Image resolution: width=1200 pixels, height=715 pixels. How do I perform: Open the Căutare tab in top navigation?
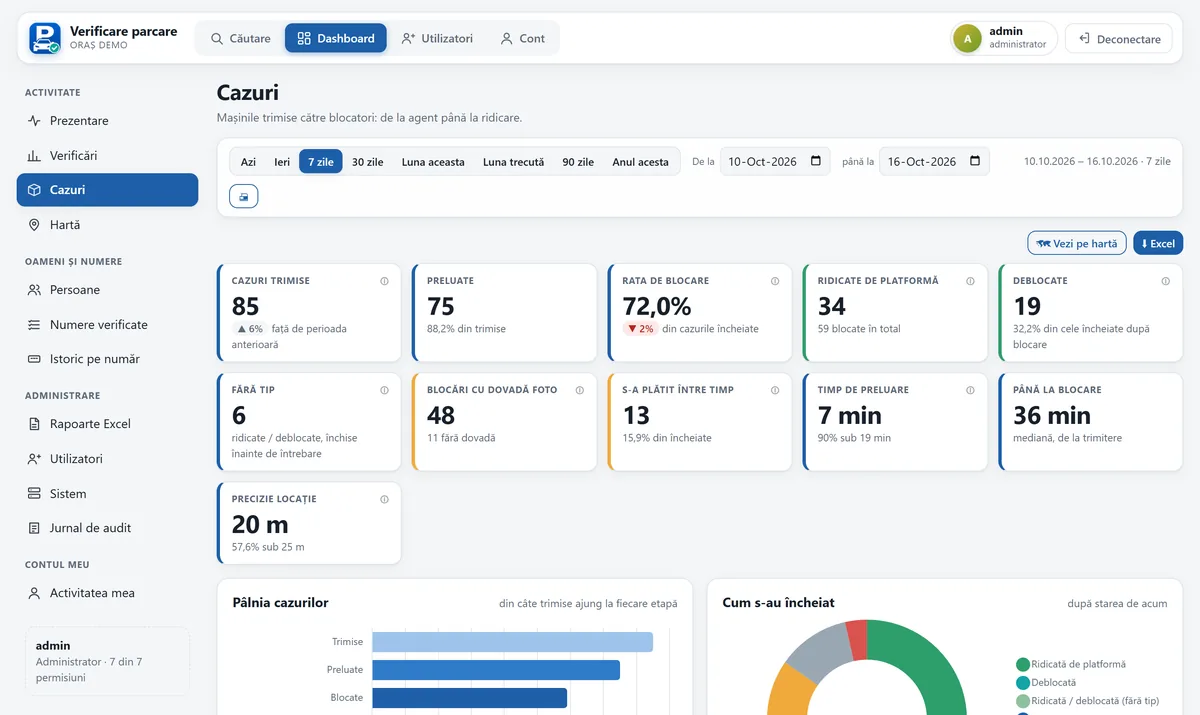[x=241, y=38]
